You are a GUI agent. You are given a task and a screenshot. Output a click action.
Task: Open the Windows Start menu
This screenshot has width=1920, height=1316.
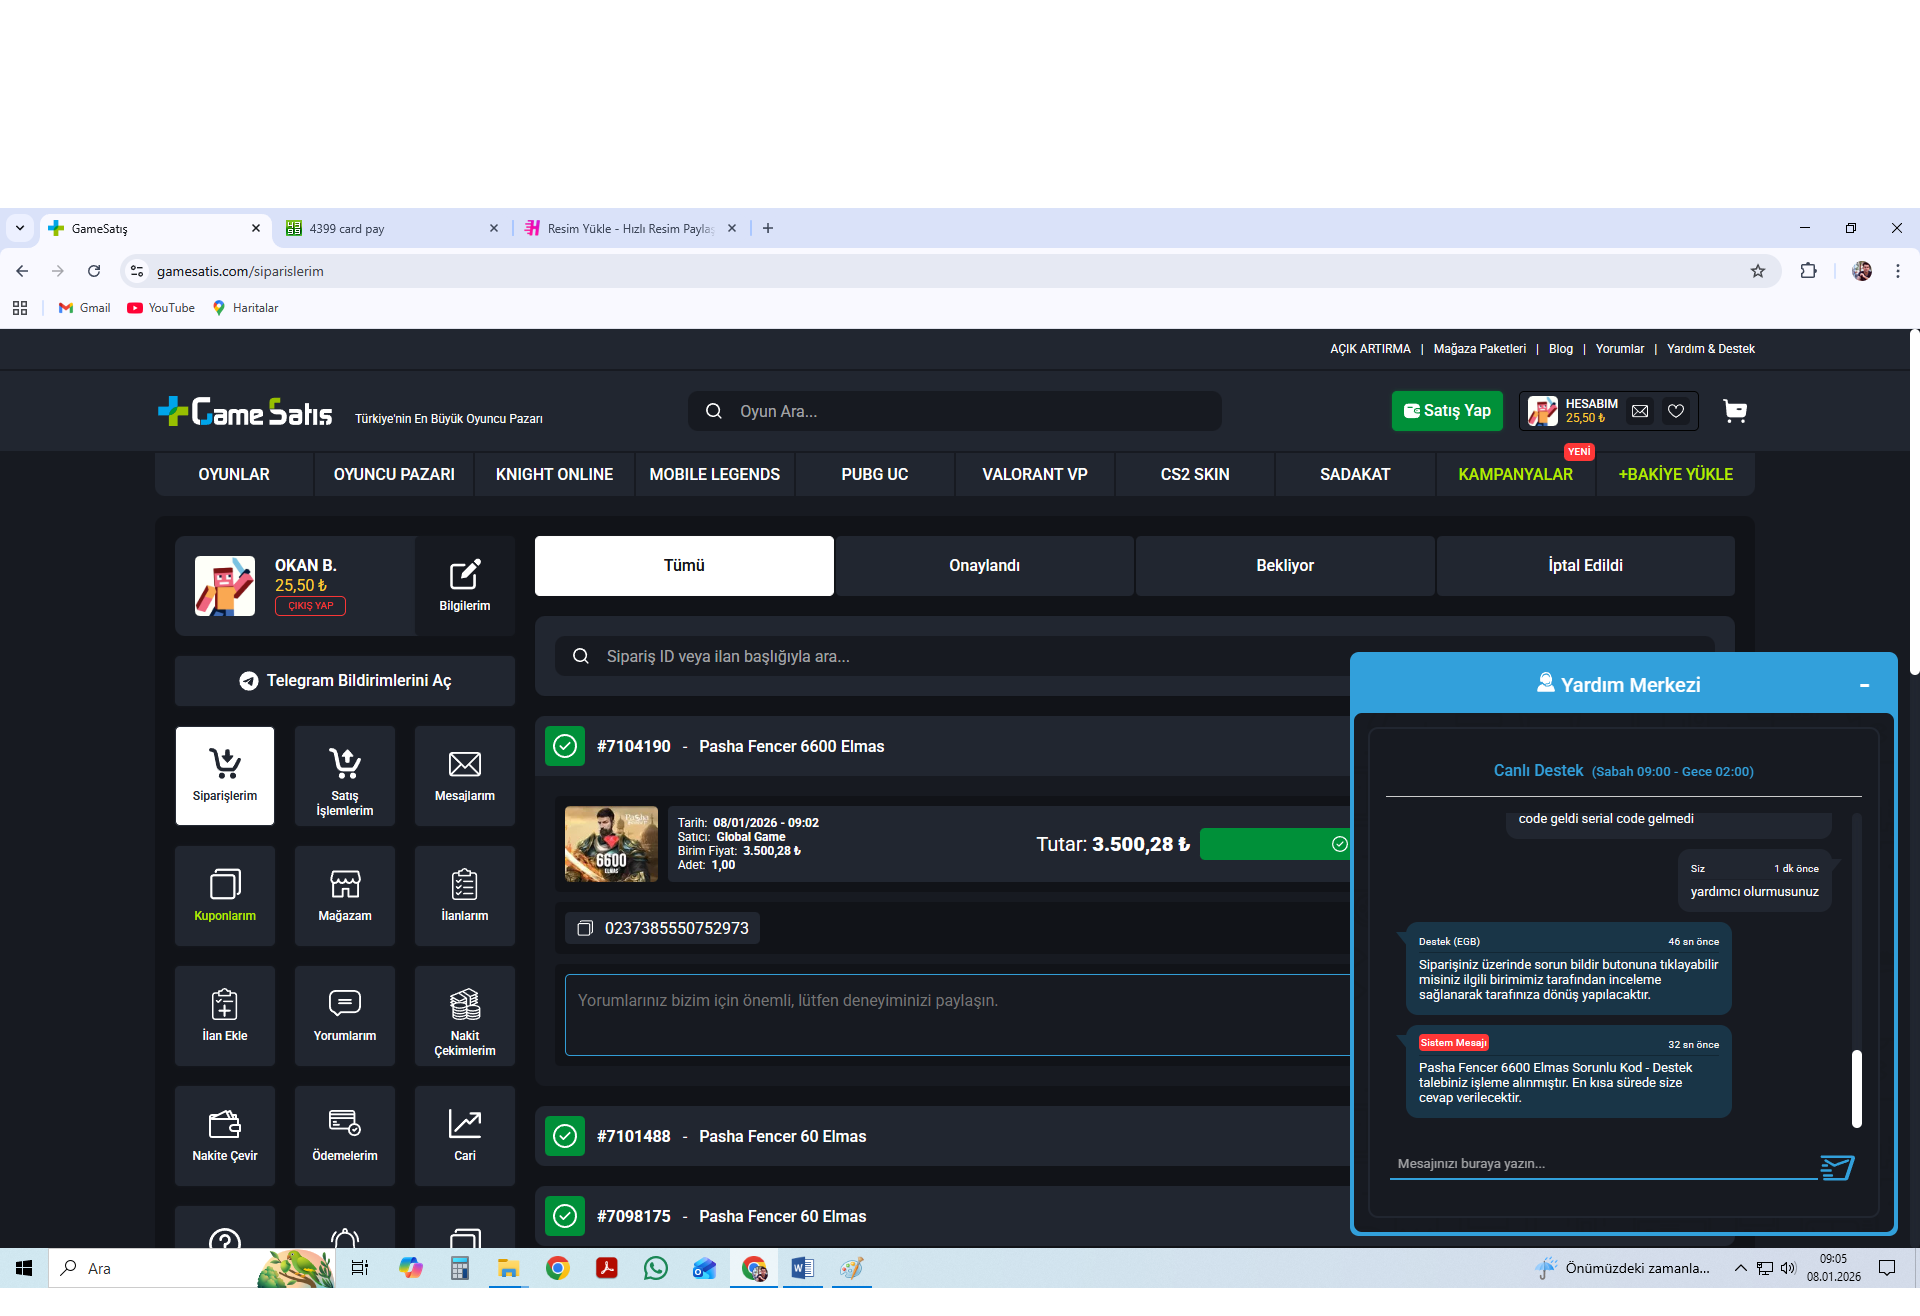[x=24, y=1268]
